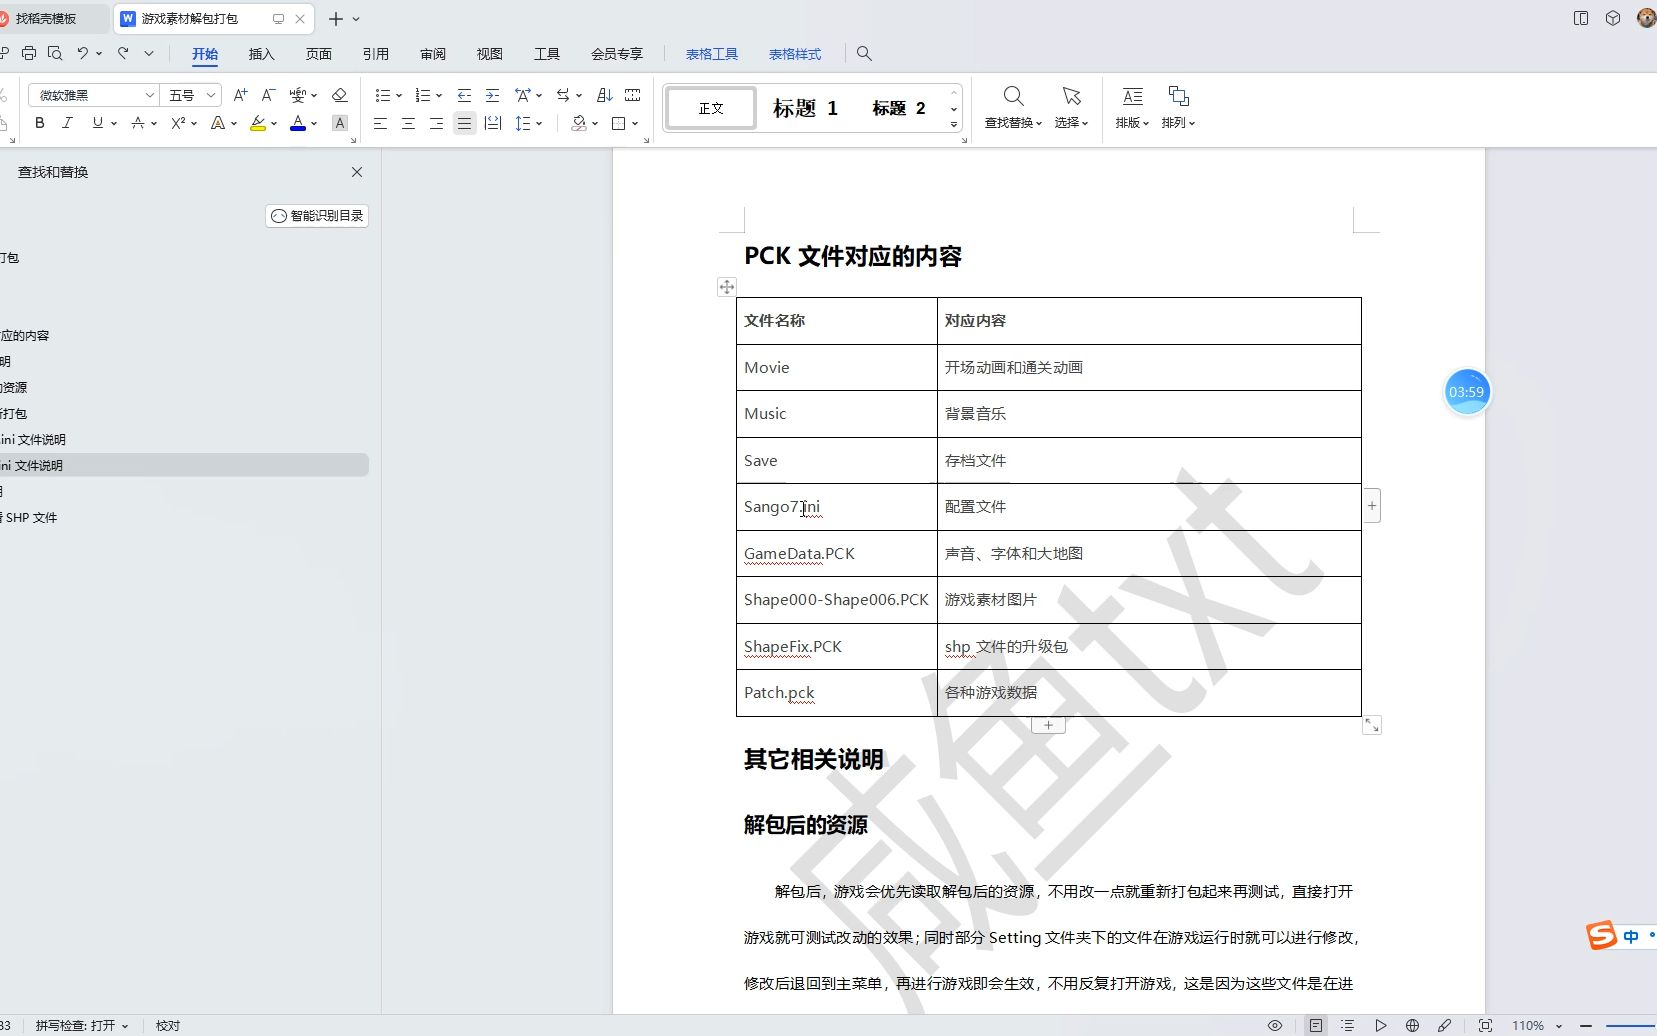
Task: Open the search magnifier in the ribbon
Action: [865, 54]
